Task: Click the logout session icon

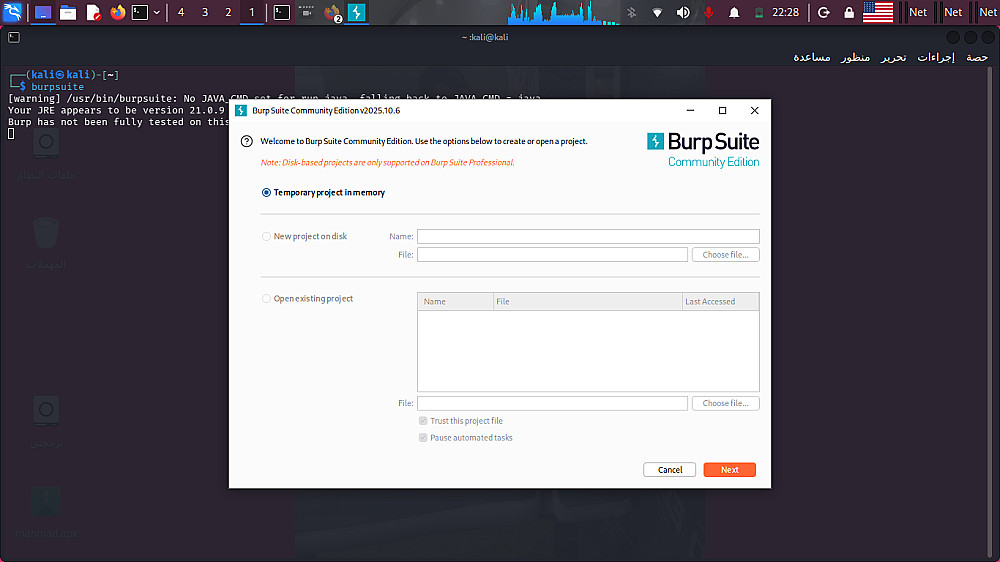Action: pos(823,12)
